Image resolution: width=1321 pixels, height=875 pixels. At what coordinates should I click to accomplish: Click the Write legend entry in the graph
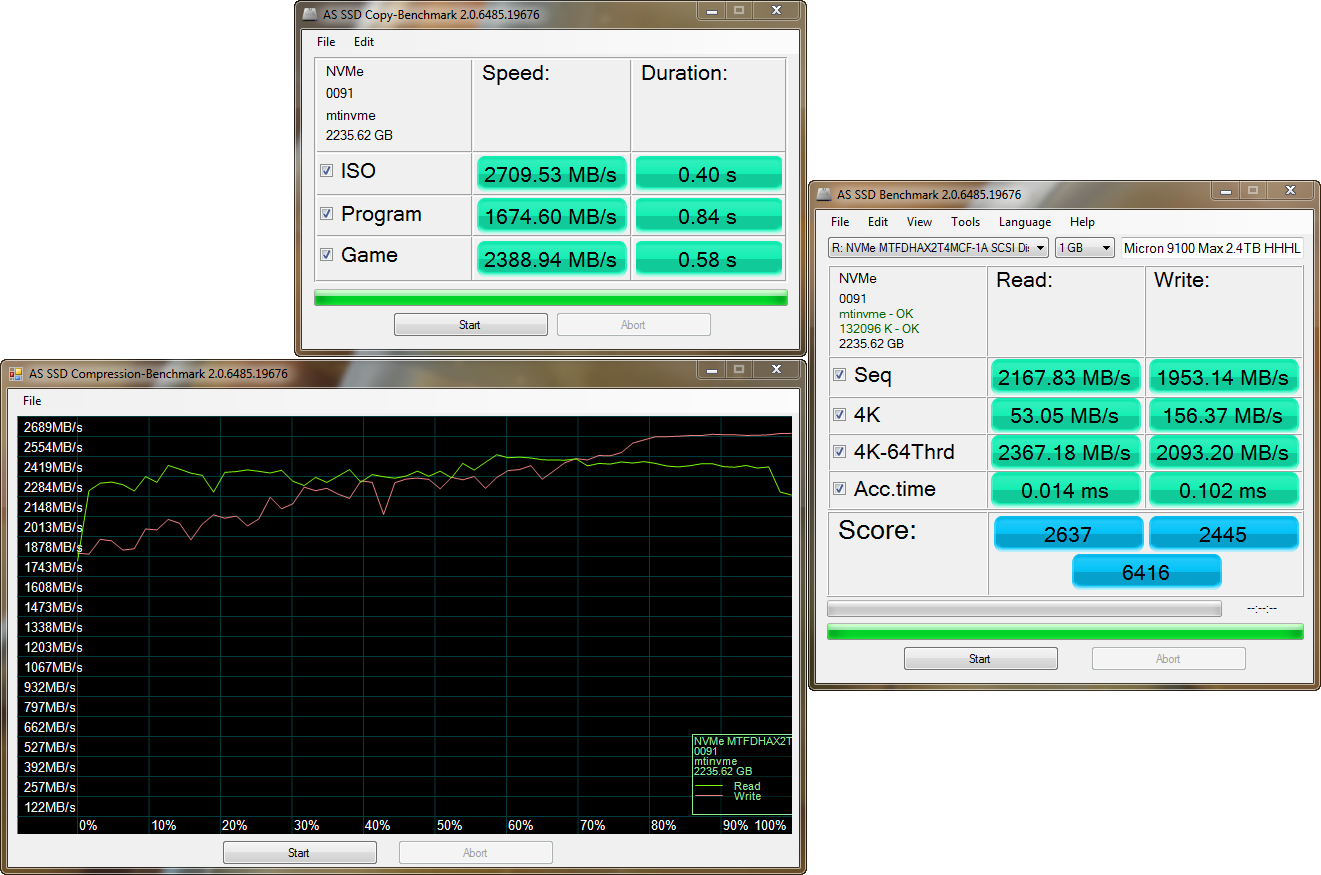tap(747, 796)
